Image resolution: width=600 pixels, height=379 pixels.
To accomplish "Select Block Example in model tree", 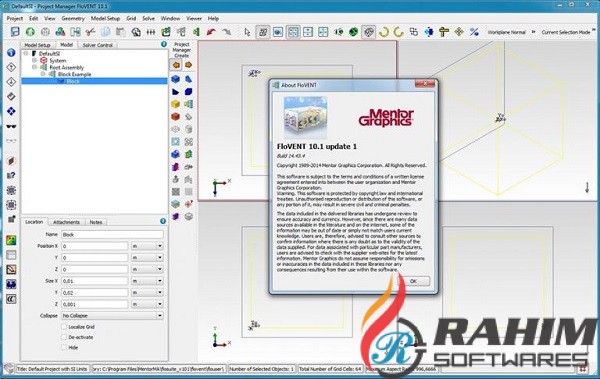I will (x=75, y=74).
